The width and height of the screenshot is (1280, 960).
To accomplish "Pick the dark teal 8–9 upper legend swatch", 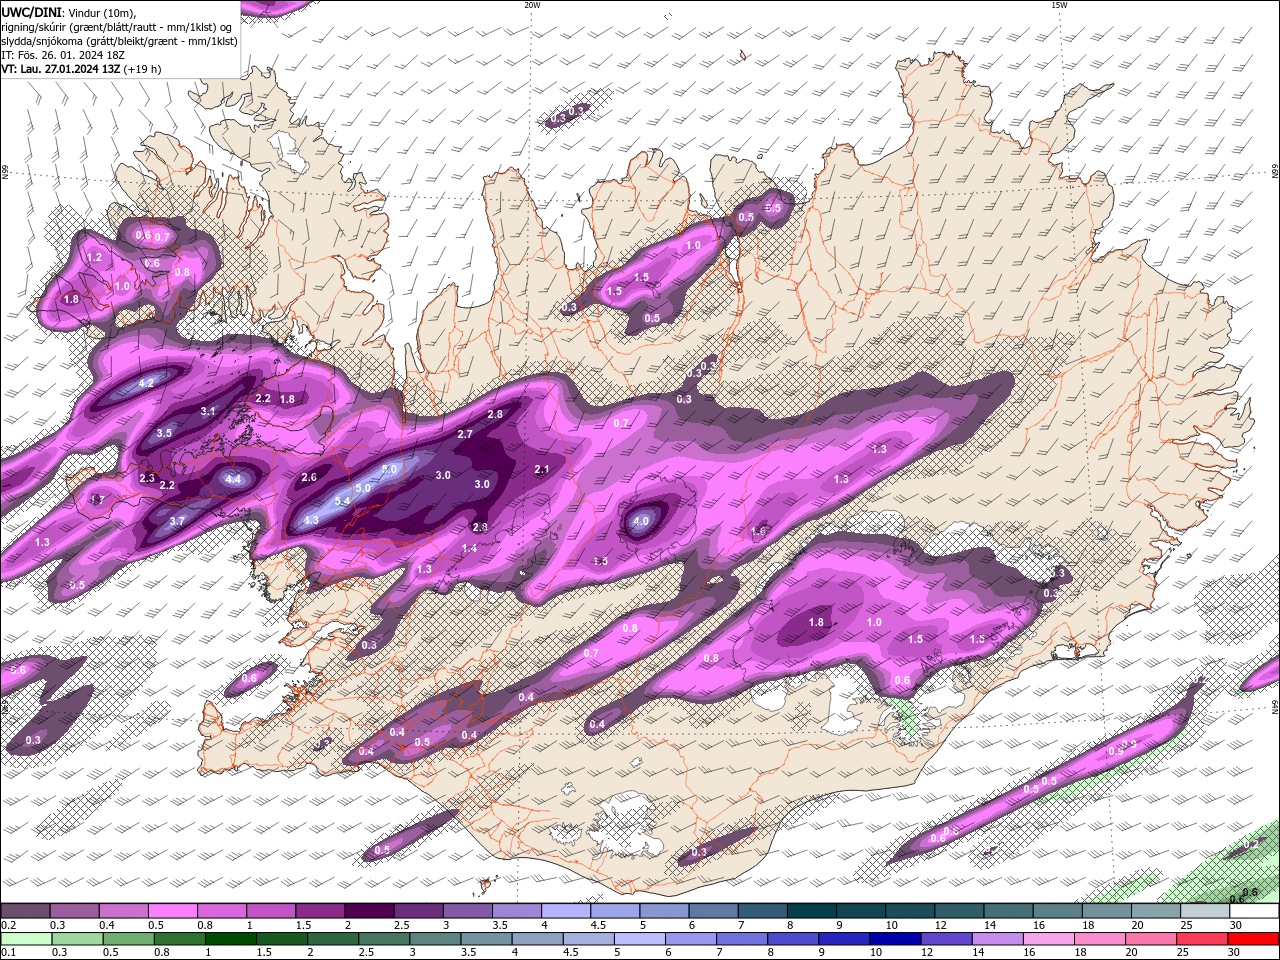I will pos(812,910).
